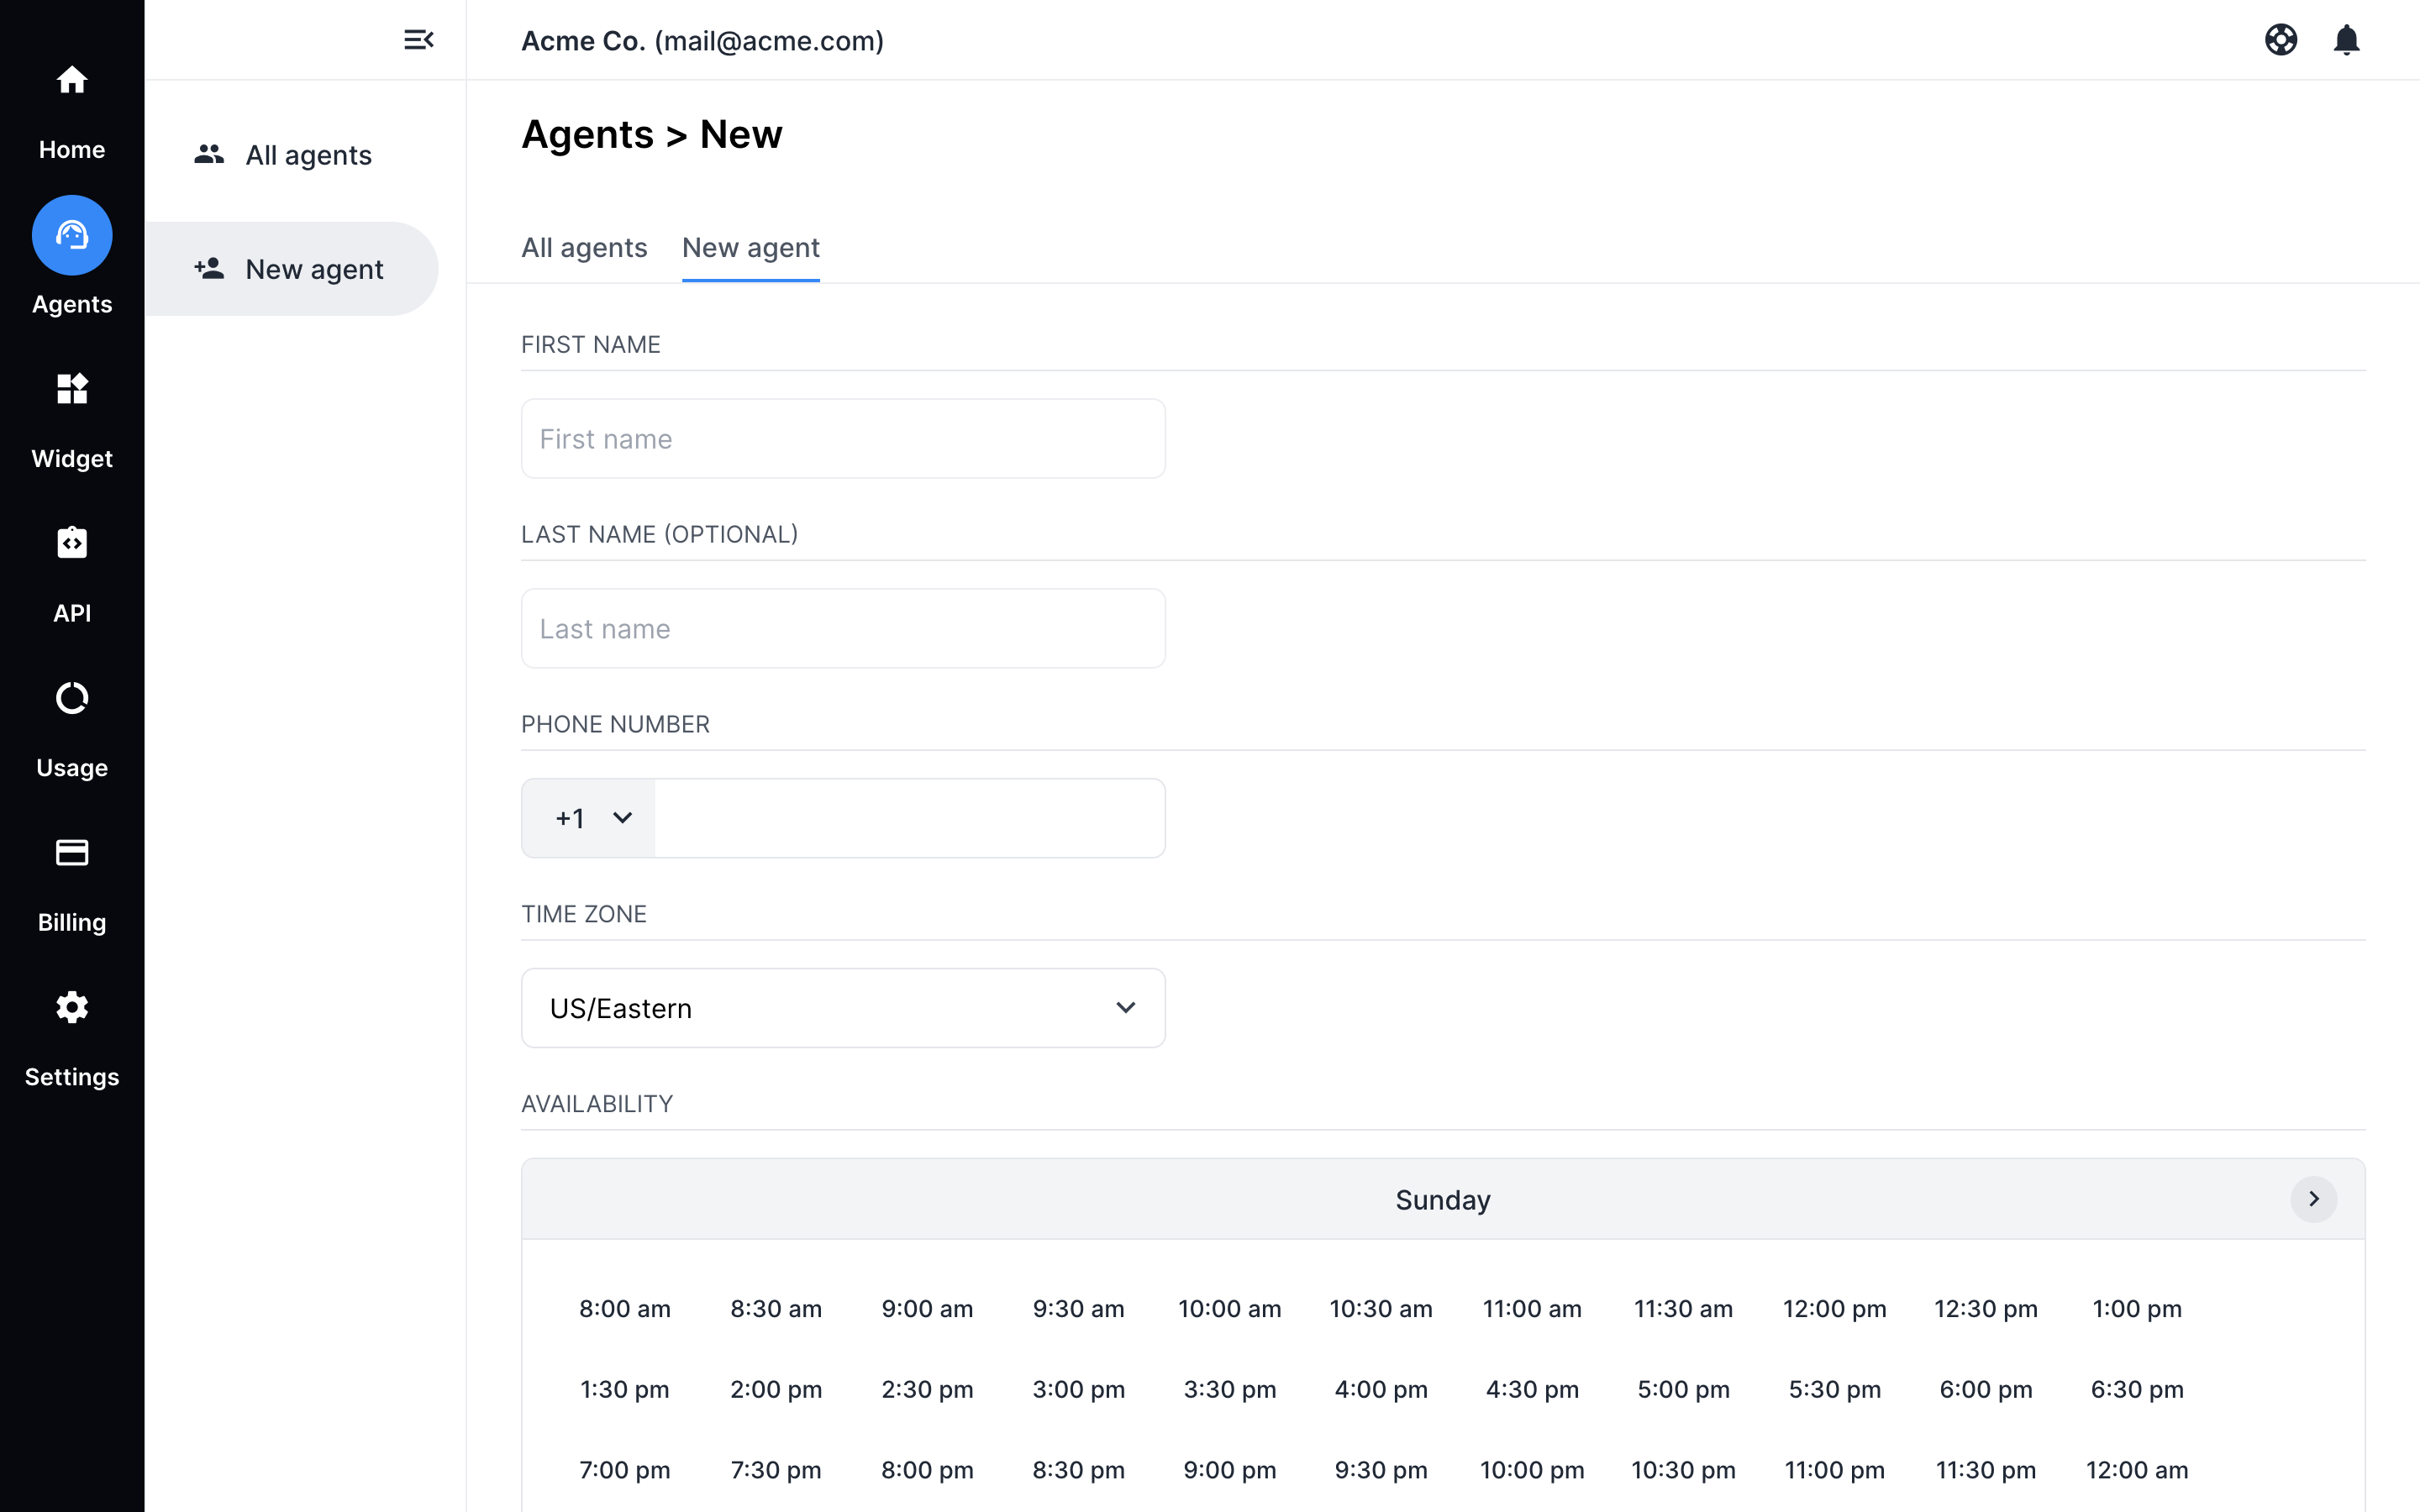Click the notifications bell icon

(x=2346, y=40)
